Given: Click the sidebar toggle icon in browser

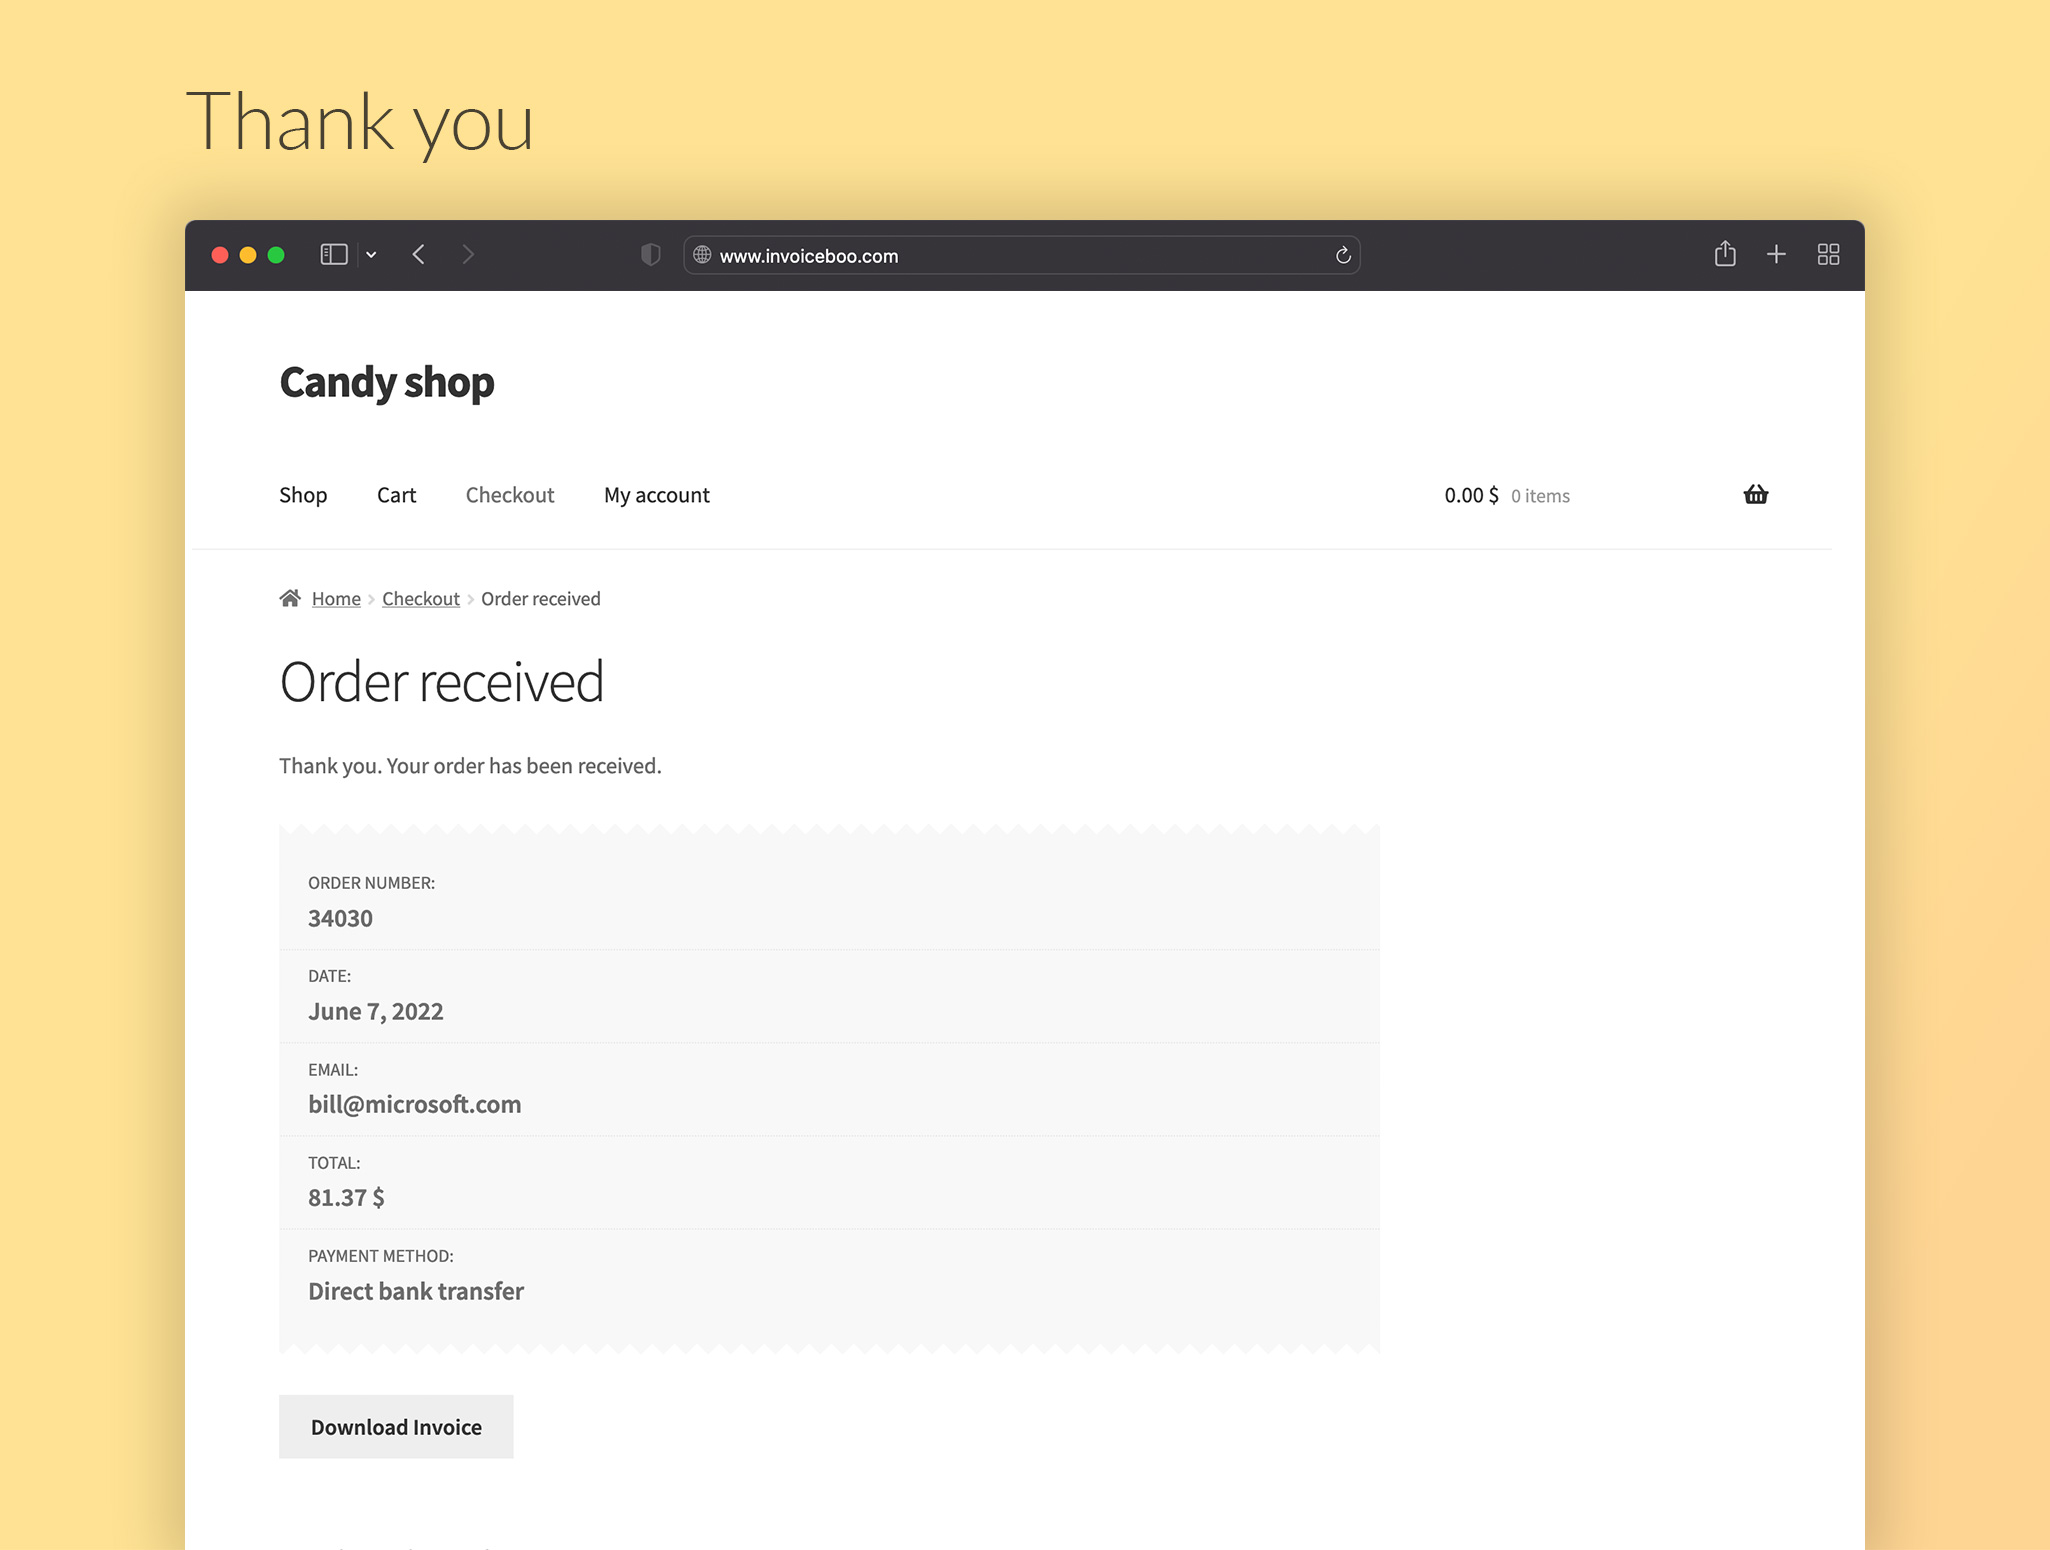Looking at the screenshot, I should click(x=333, y=255).
